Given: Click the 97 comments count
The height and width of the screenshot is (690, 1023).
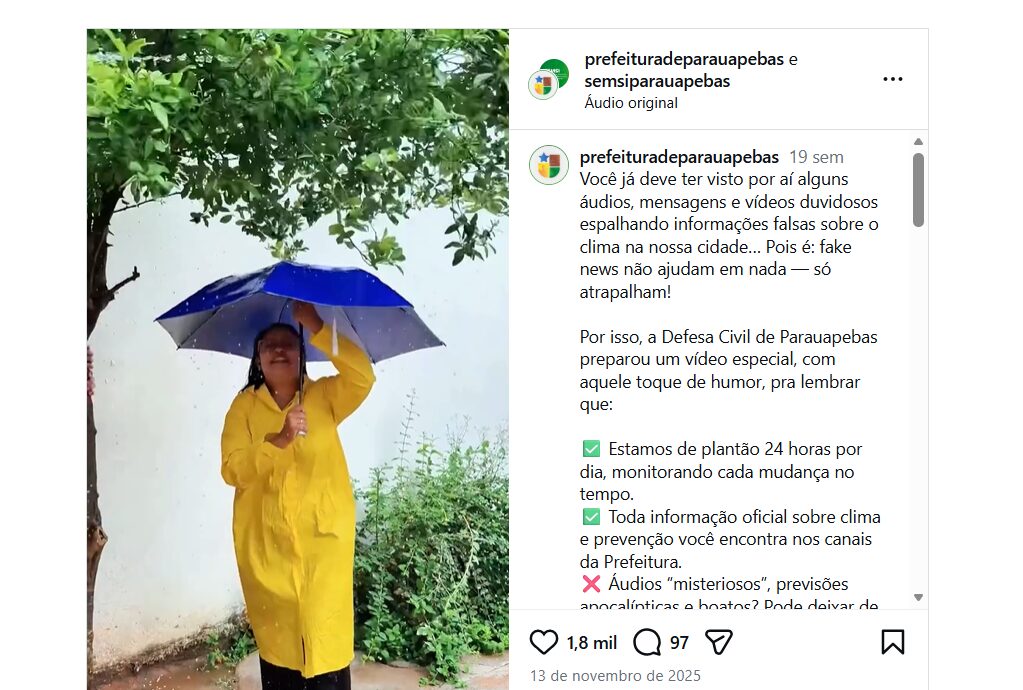Looking at the screenshot, I should 679,643.
